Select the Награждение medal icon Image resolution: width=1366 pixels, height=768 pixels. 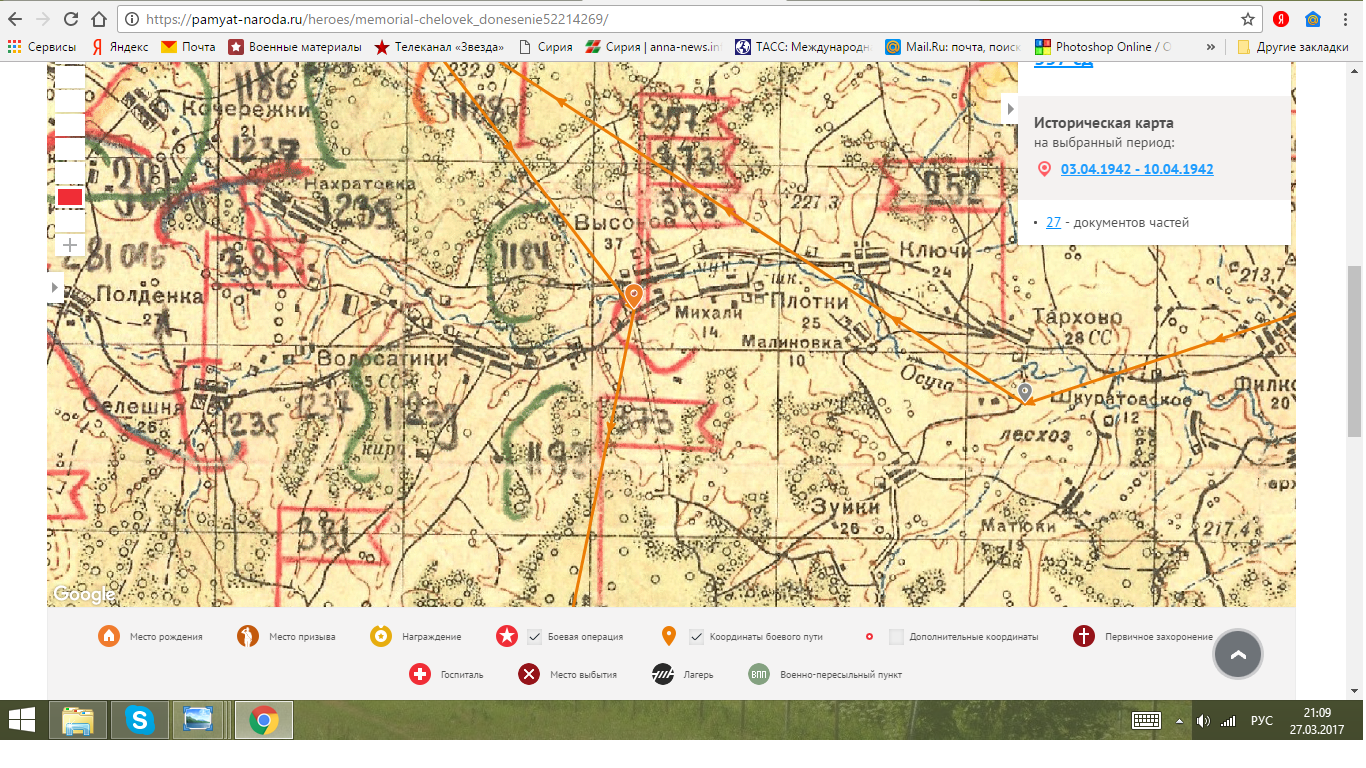[380, 636]
